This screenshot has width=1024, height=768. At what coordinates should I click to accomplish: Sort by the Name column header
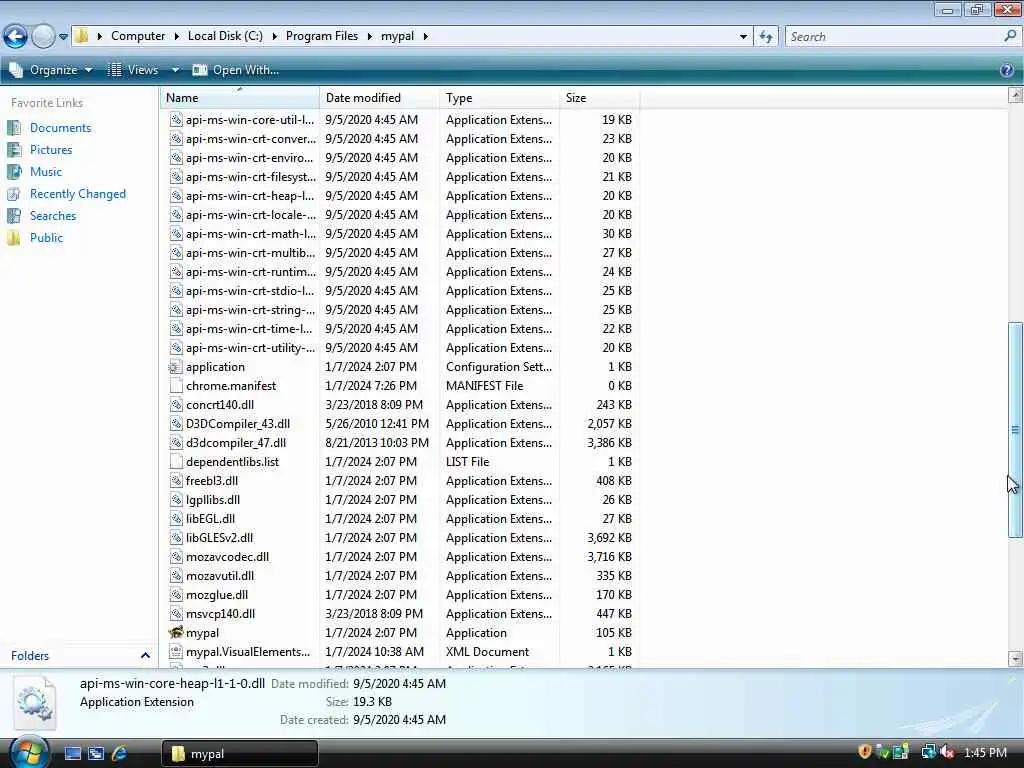point(240,98)
